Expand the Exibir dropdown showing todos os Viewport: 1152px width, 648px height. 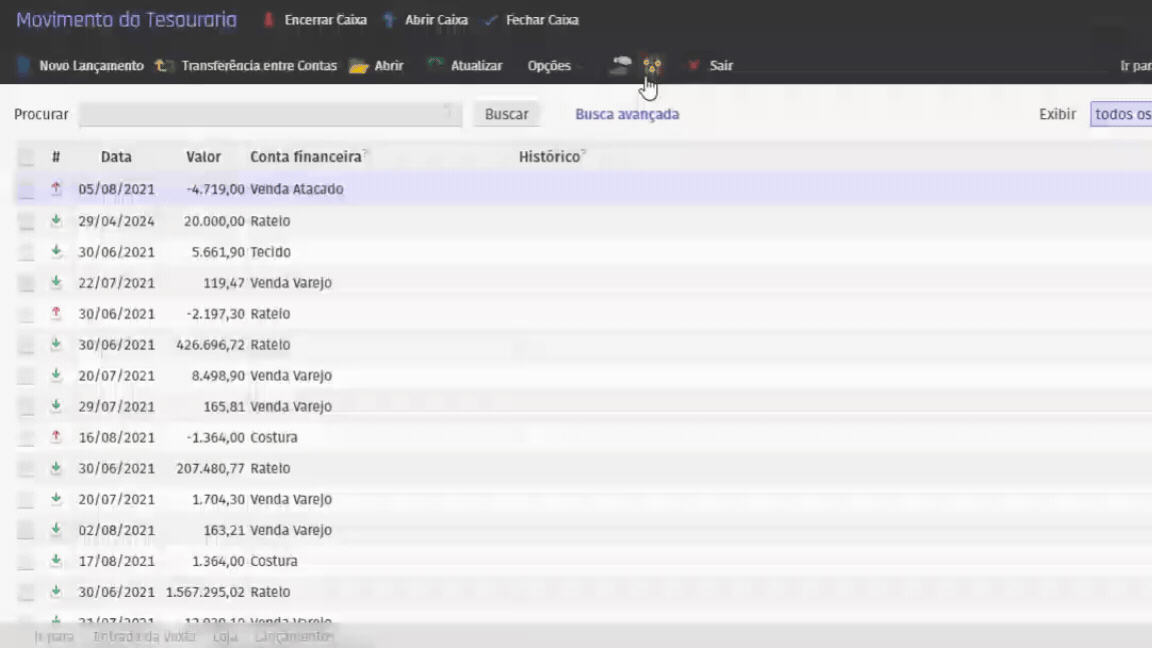1121,114
